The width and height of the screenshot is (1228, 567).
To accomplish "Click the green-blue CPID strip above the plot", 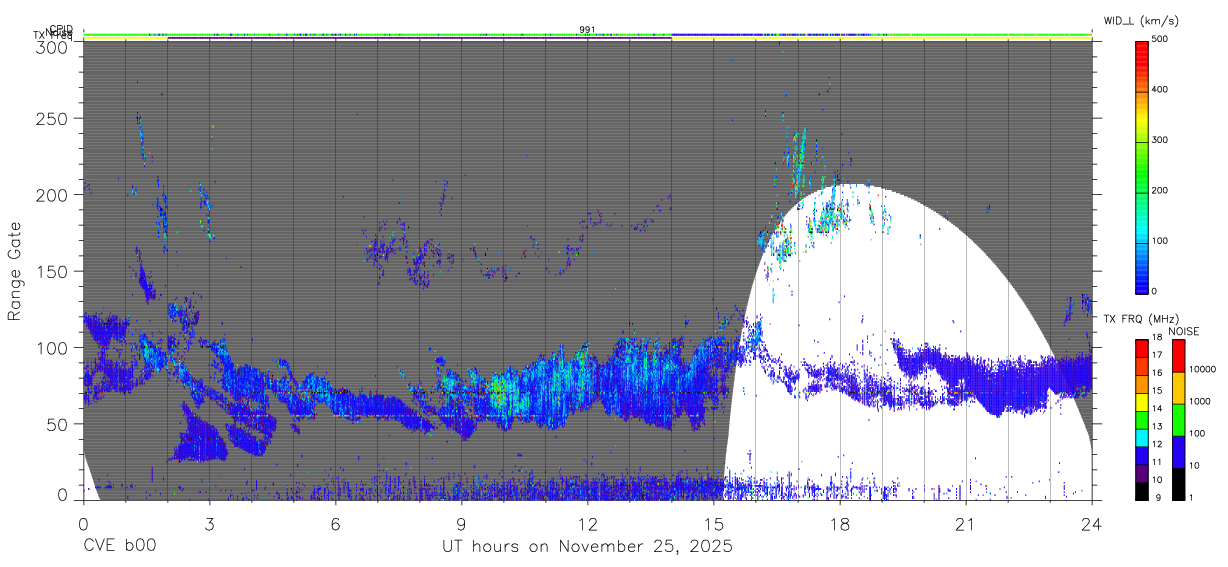I will pos(587,35).
